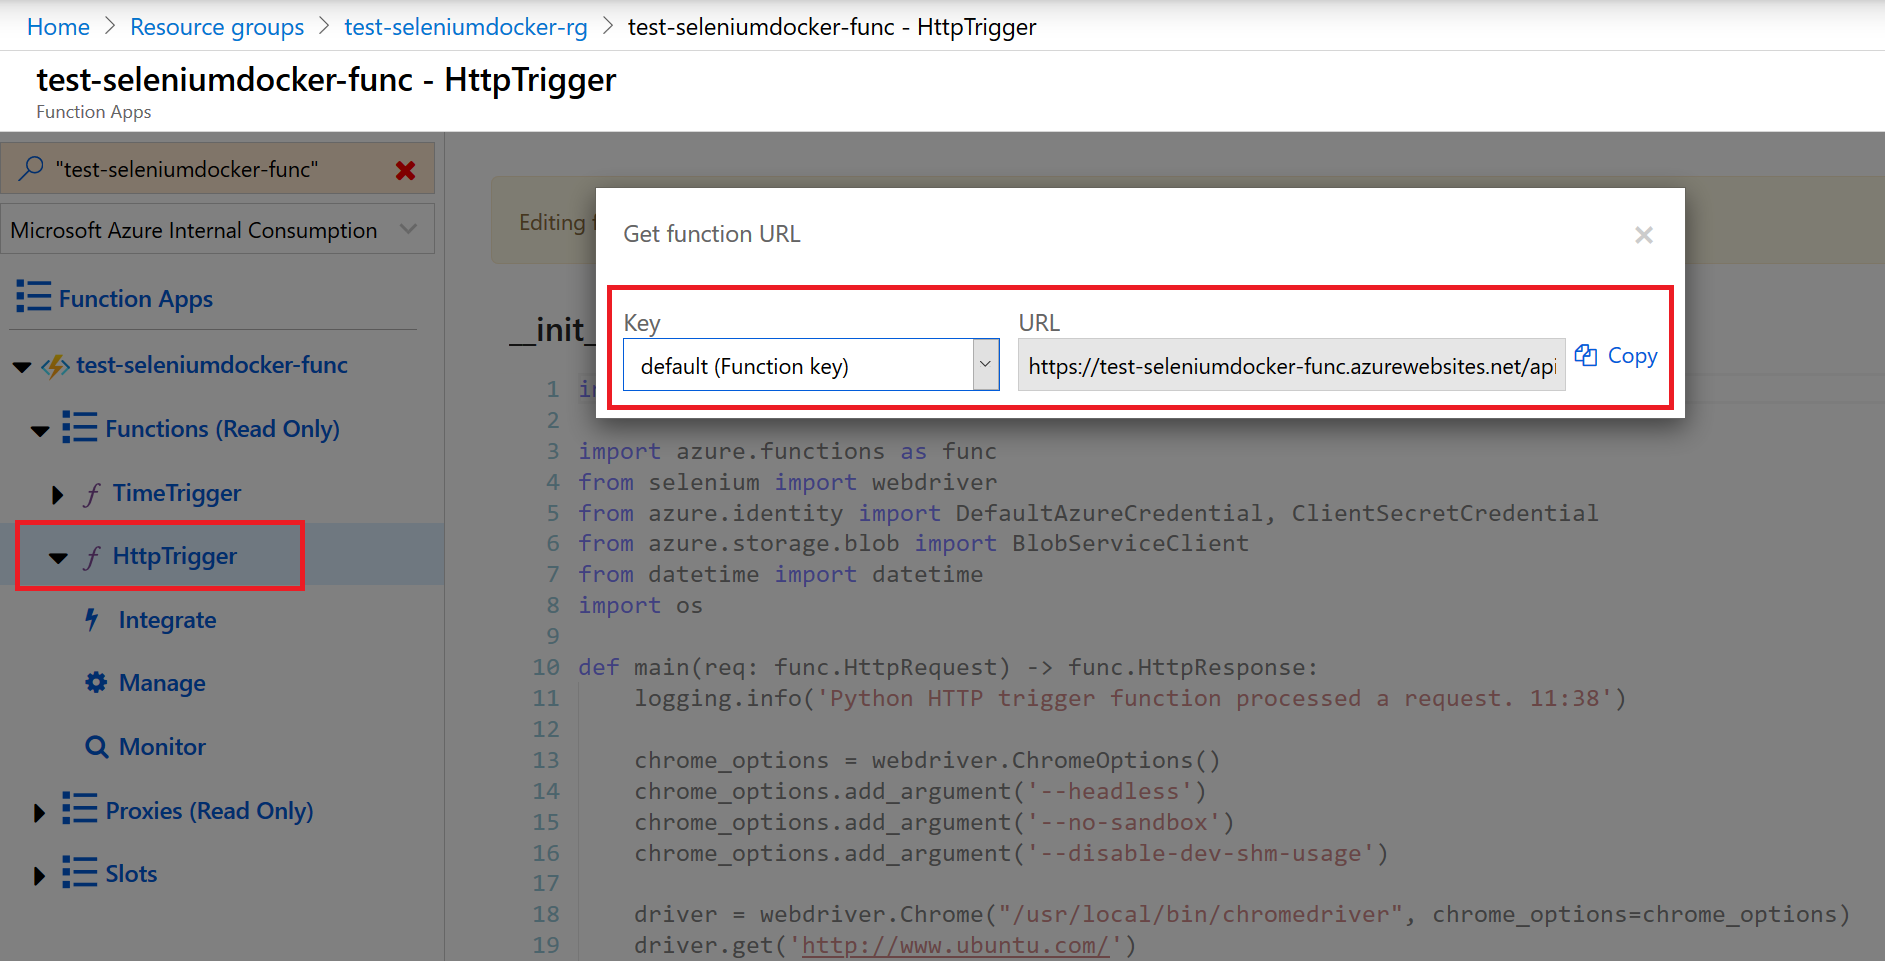
Task: Click the page title 'test-seleniumdocker-func - HttpTrigger'
Action: point(326,79)
